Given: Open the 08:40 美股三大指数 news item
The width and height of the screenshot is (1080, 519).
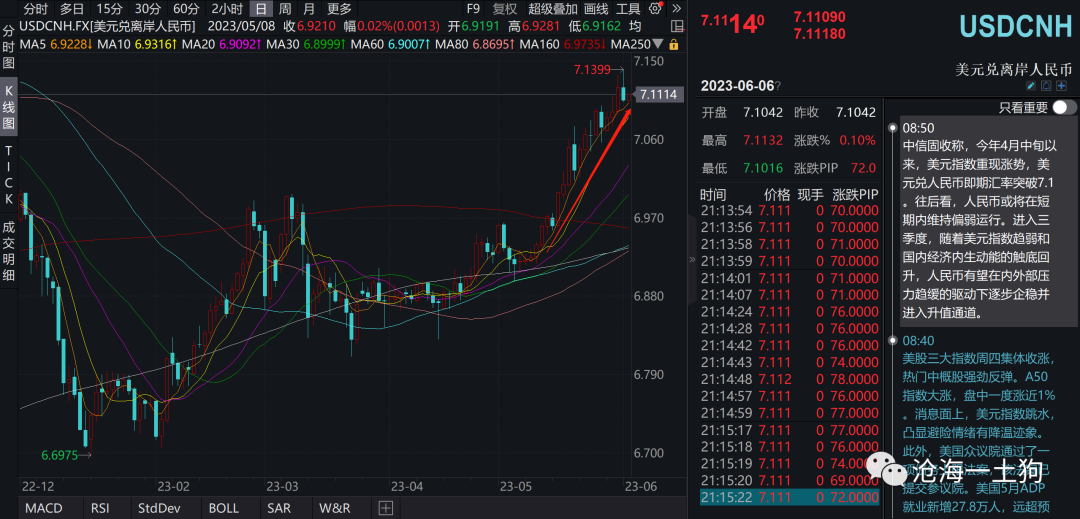Looking at the screenshot, I should click(x=979, y=427).
